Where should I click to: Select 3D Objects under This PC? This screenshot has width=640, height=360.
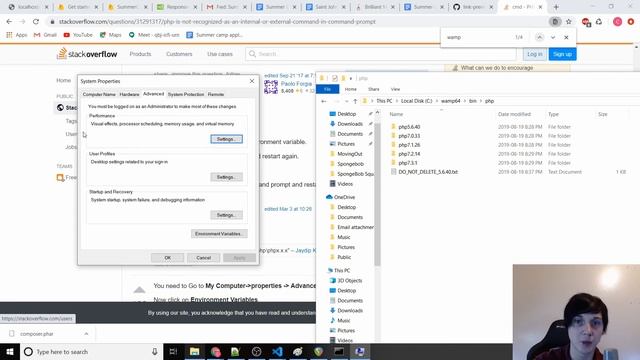[349, 280]
